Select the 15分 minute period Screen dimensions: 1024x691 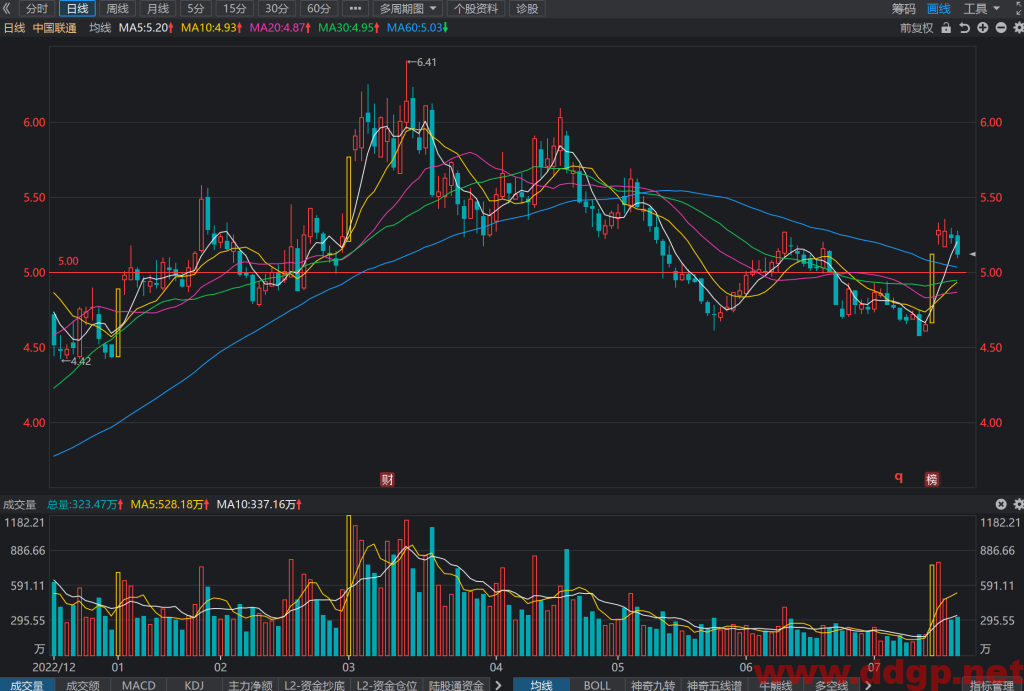click(x=235, y=8)
